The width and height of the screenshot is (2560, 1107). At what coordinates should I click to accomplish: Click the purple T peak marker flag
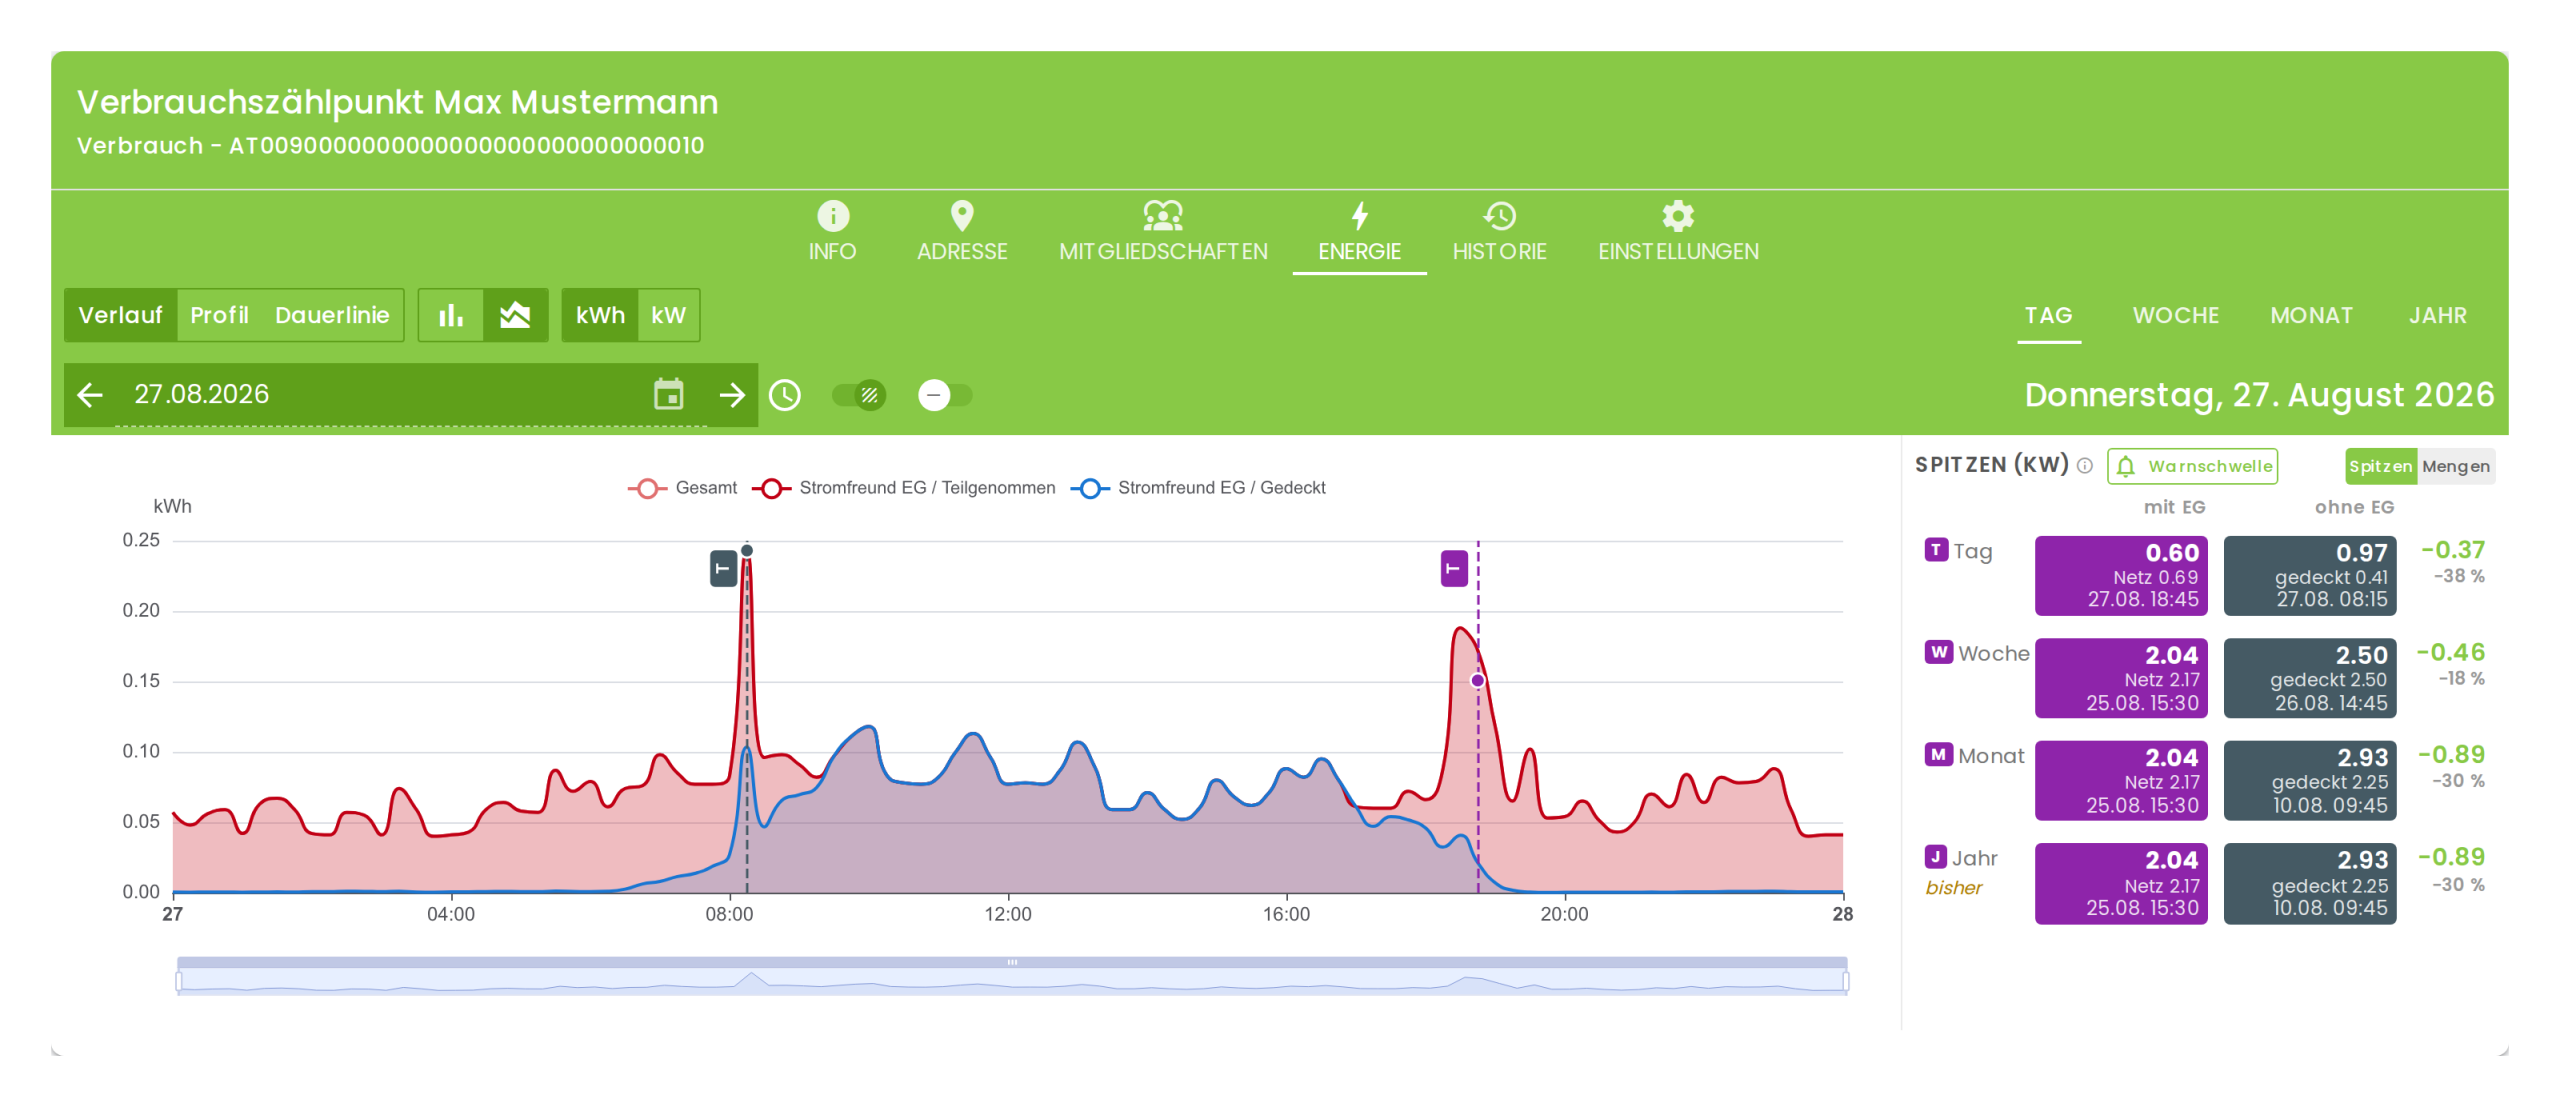click(1453, 569)
